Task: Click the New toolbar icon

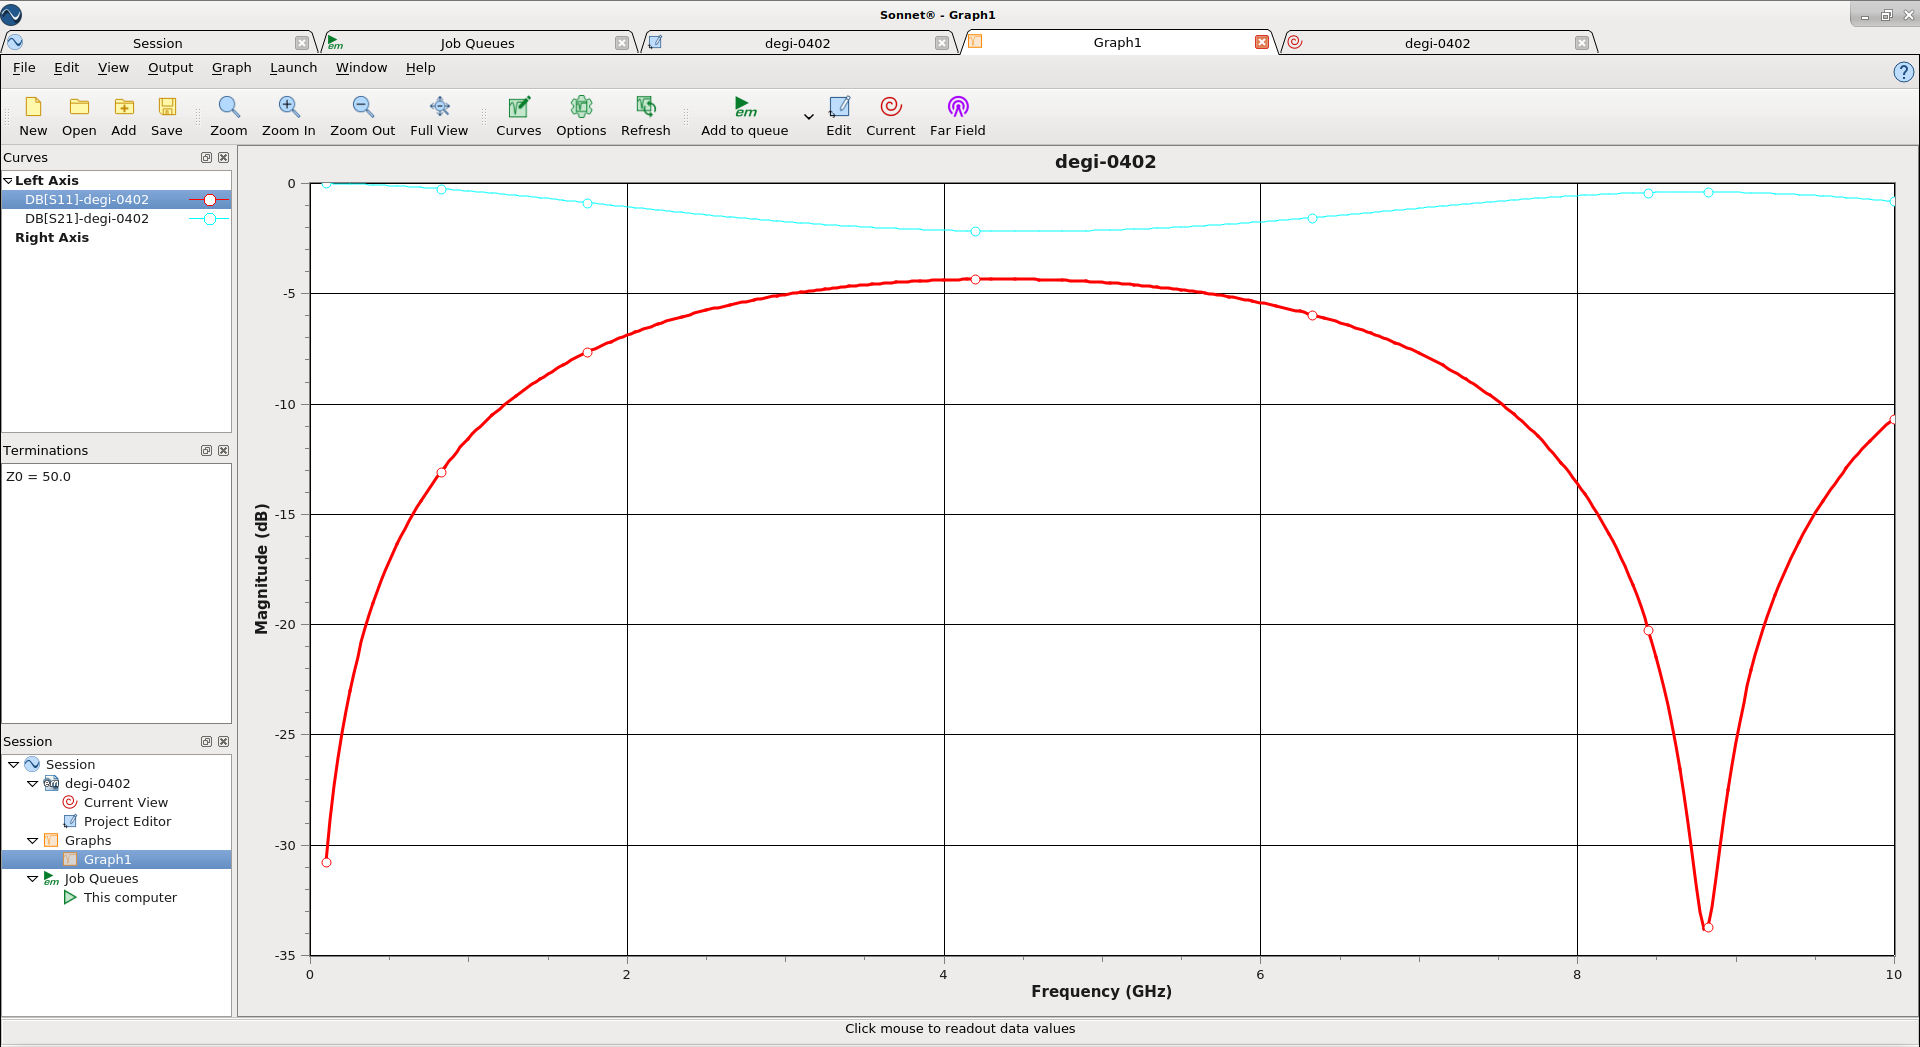Action: point(33,116)
